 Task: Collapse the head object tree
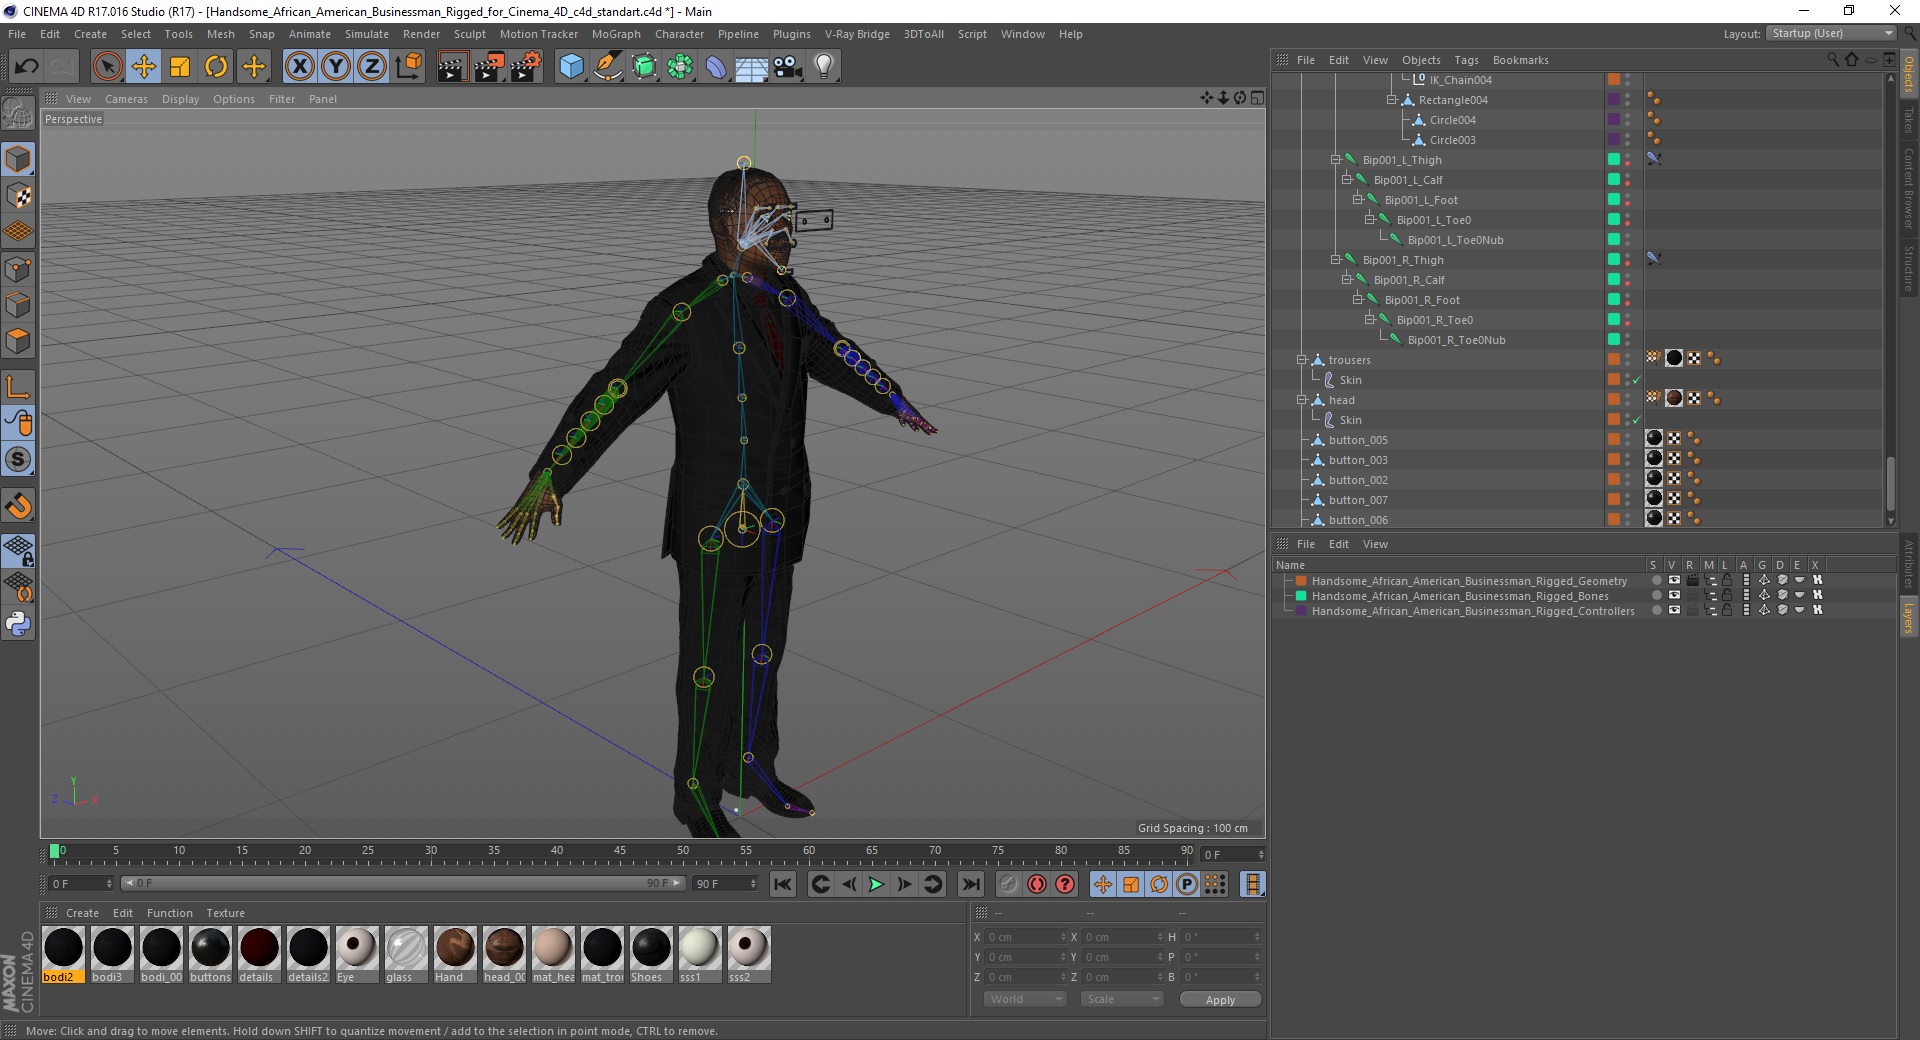pyautogui.click(x=1302, y=400)
